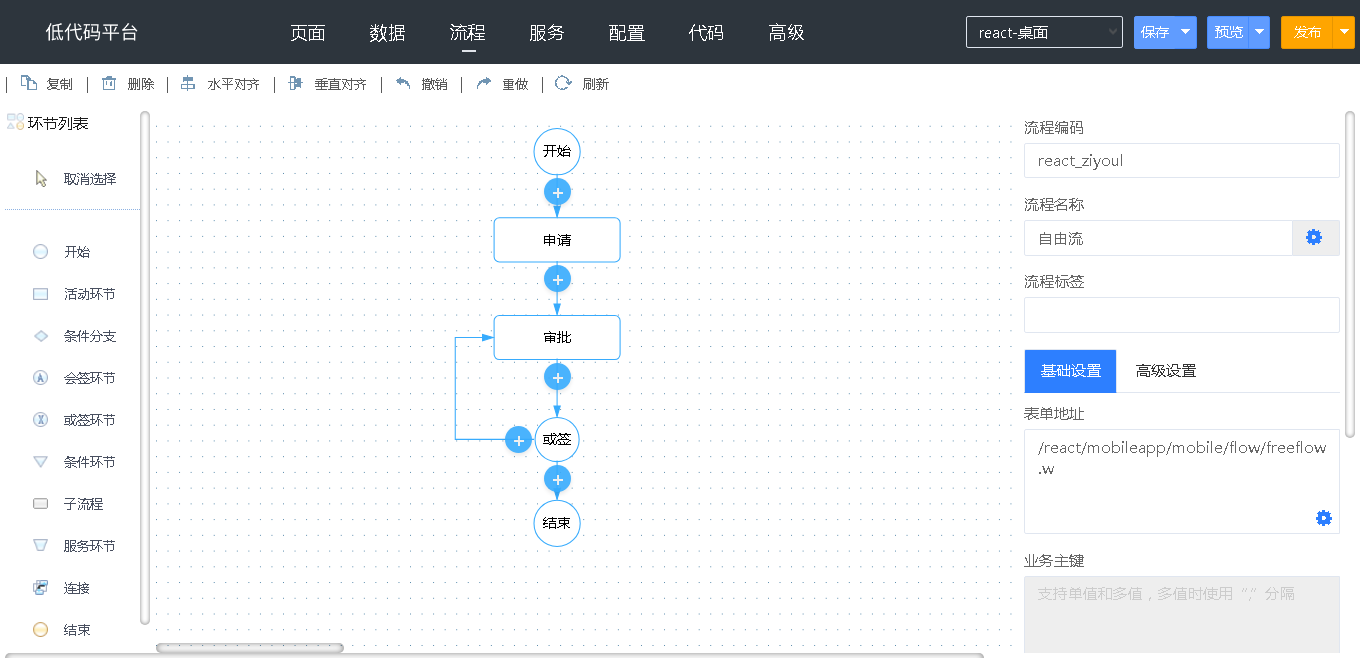Switch to the 基础设置 tab
Image resolution: width=1360 pixels, height=658 pixels.
(1070, 371)
